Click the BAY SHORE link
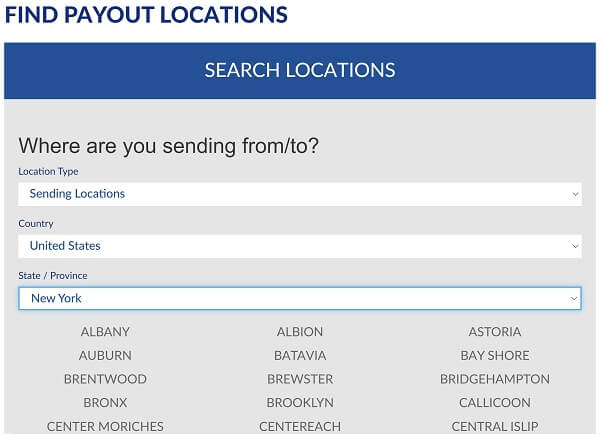This screenshot has height=434, width=600. 495,356
